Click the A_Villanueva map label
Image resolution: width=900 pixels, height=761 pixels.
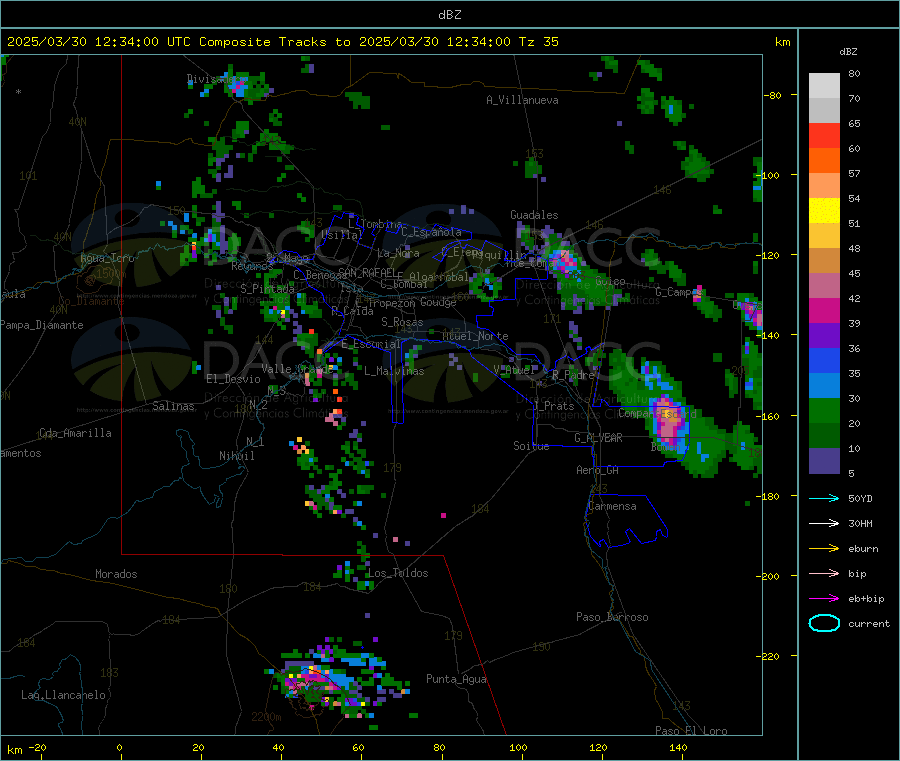coord(522,100)
